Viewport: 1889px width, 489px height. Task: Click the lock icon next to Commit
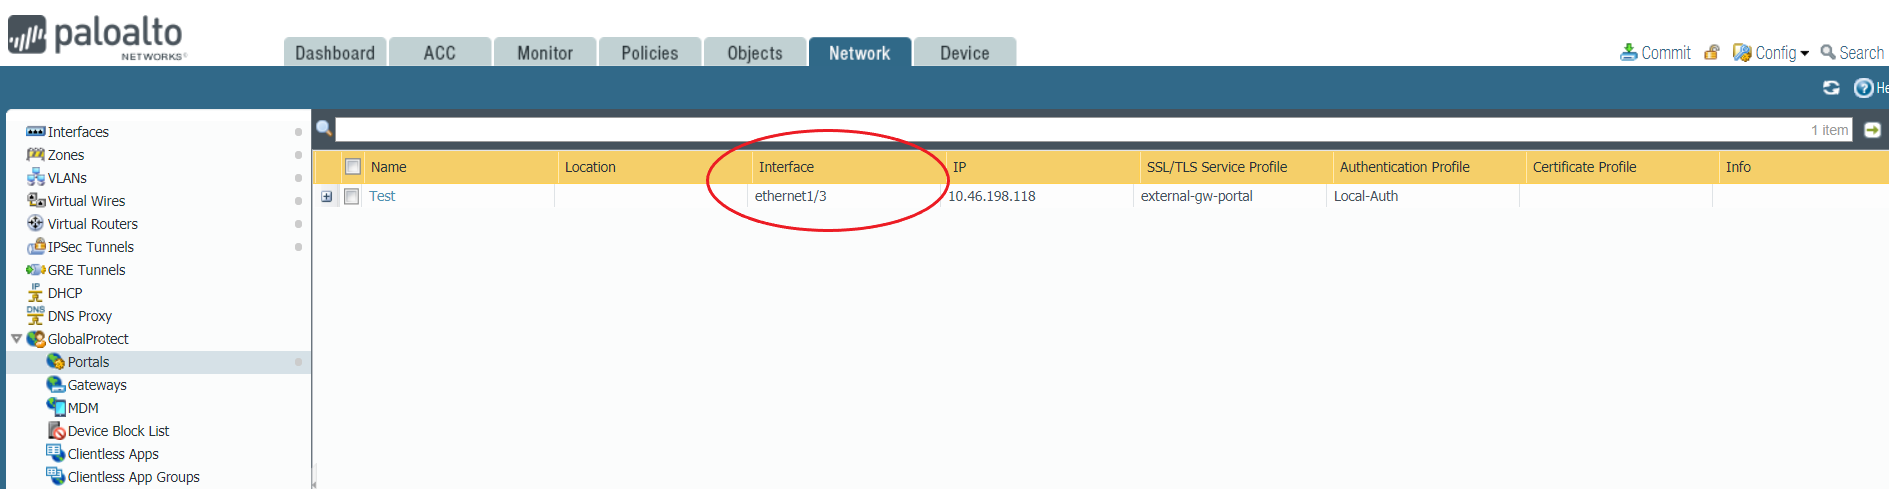[x=1712, y=53]
